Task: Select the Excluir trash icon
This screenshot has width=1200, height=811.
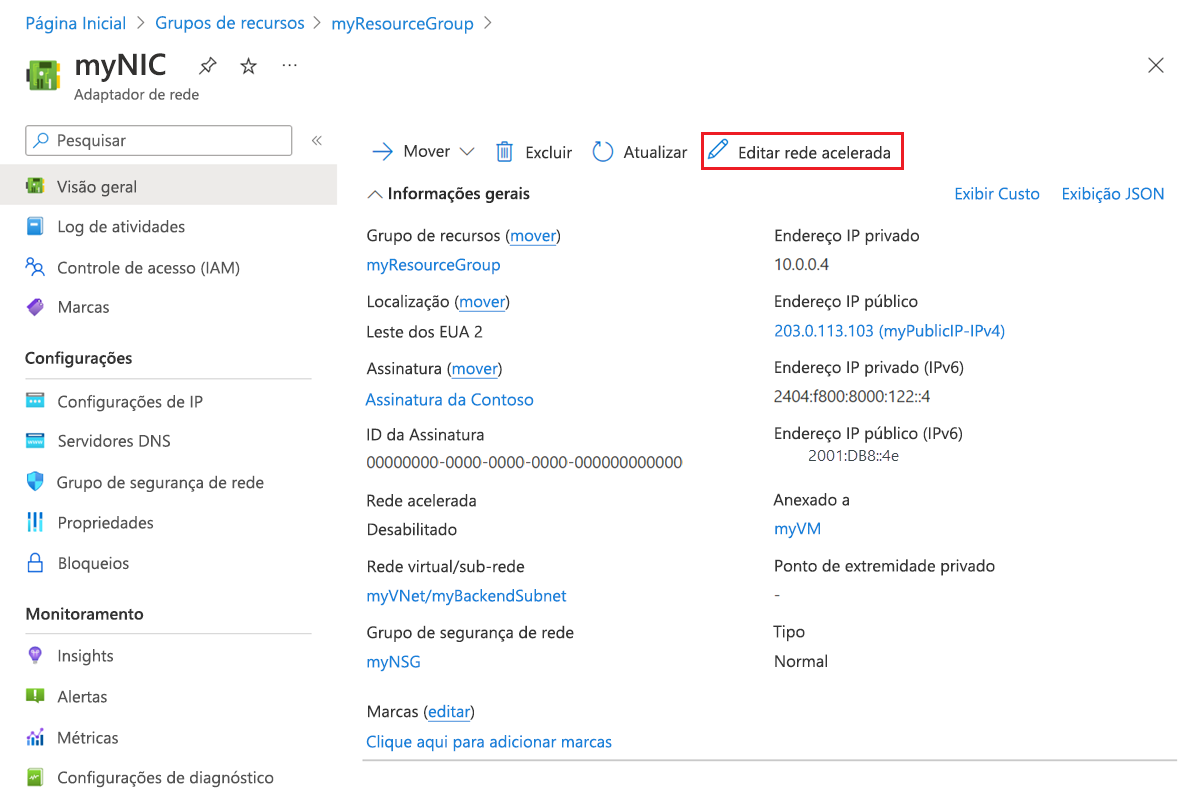Action: click(503, 151)
